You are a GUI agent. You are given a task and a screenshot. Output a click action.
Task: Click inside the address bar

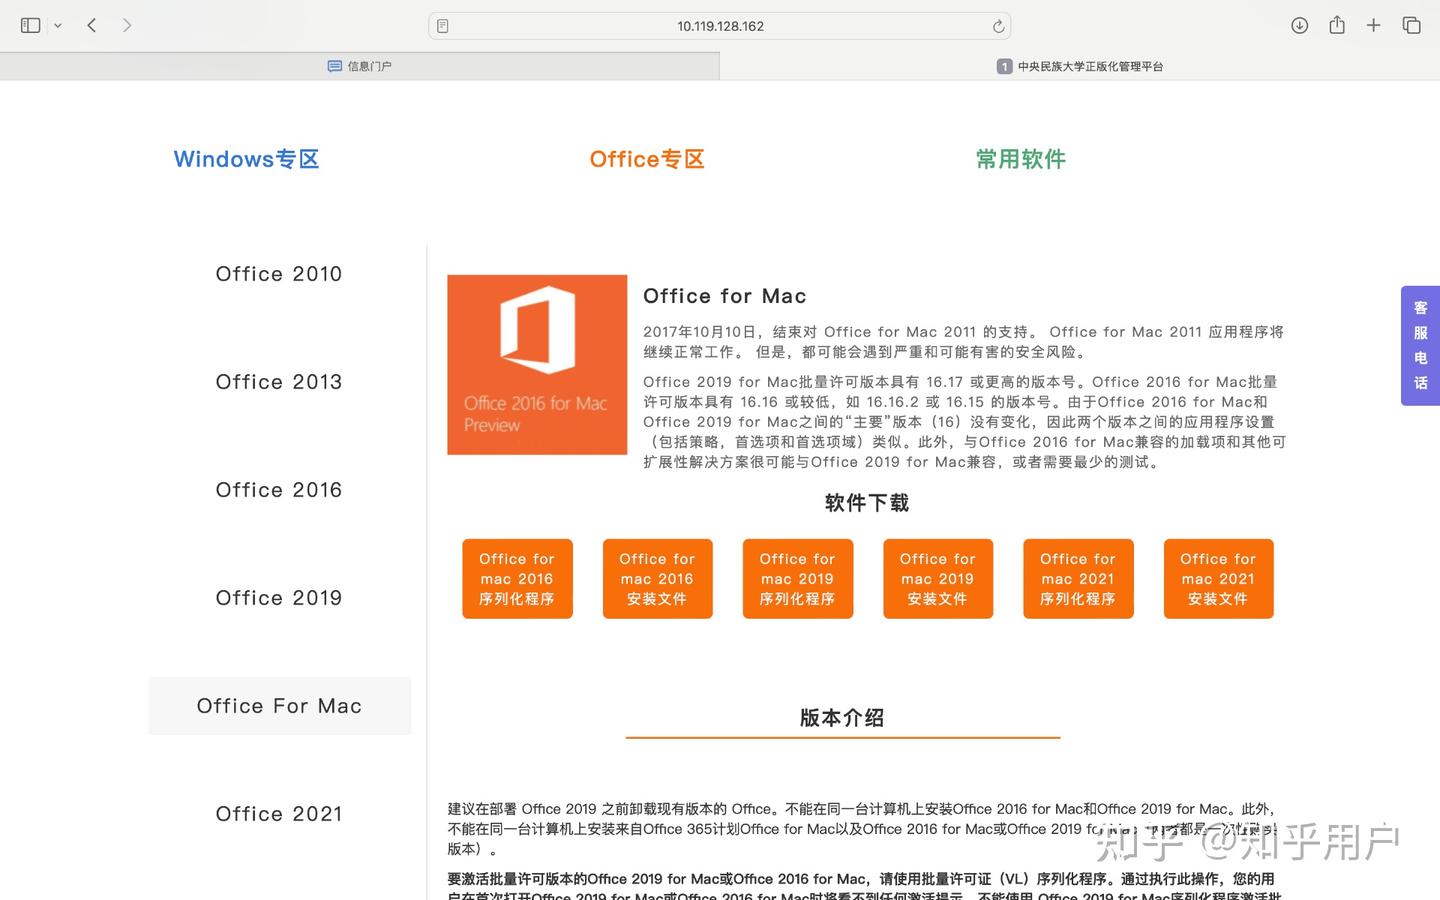pyautogui.click(x=719, y=25)
